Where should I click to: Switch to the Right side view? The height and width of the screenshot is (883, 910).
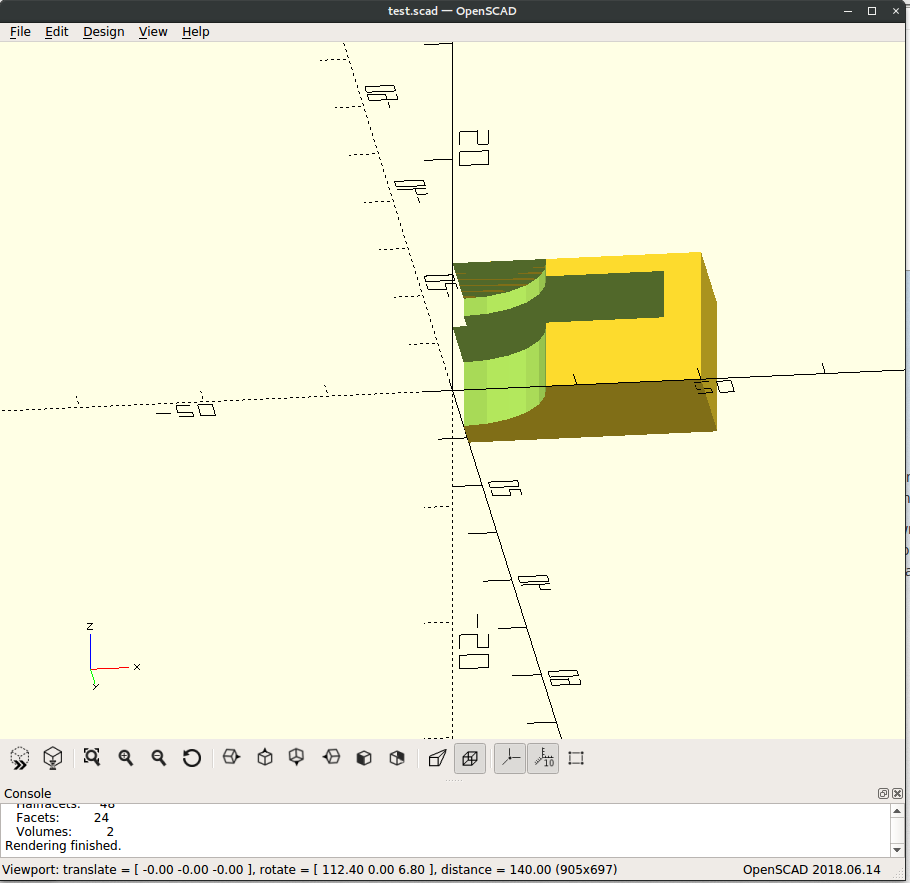tap(231, 758)
